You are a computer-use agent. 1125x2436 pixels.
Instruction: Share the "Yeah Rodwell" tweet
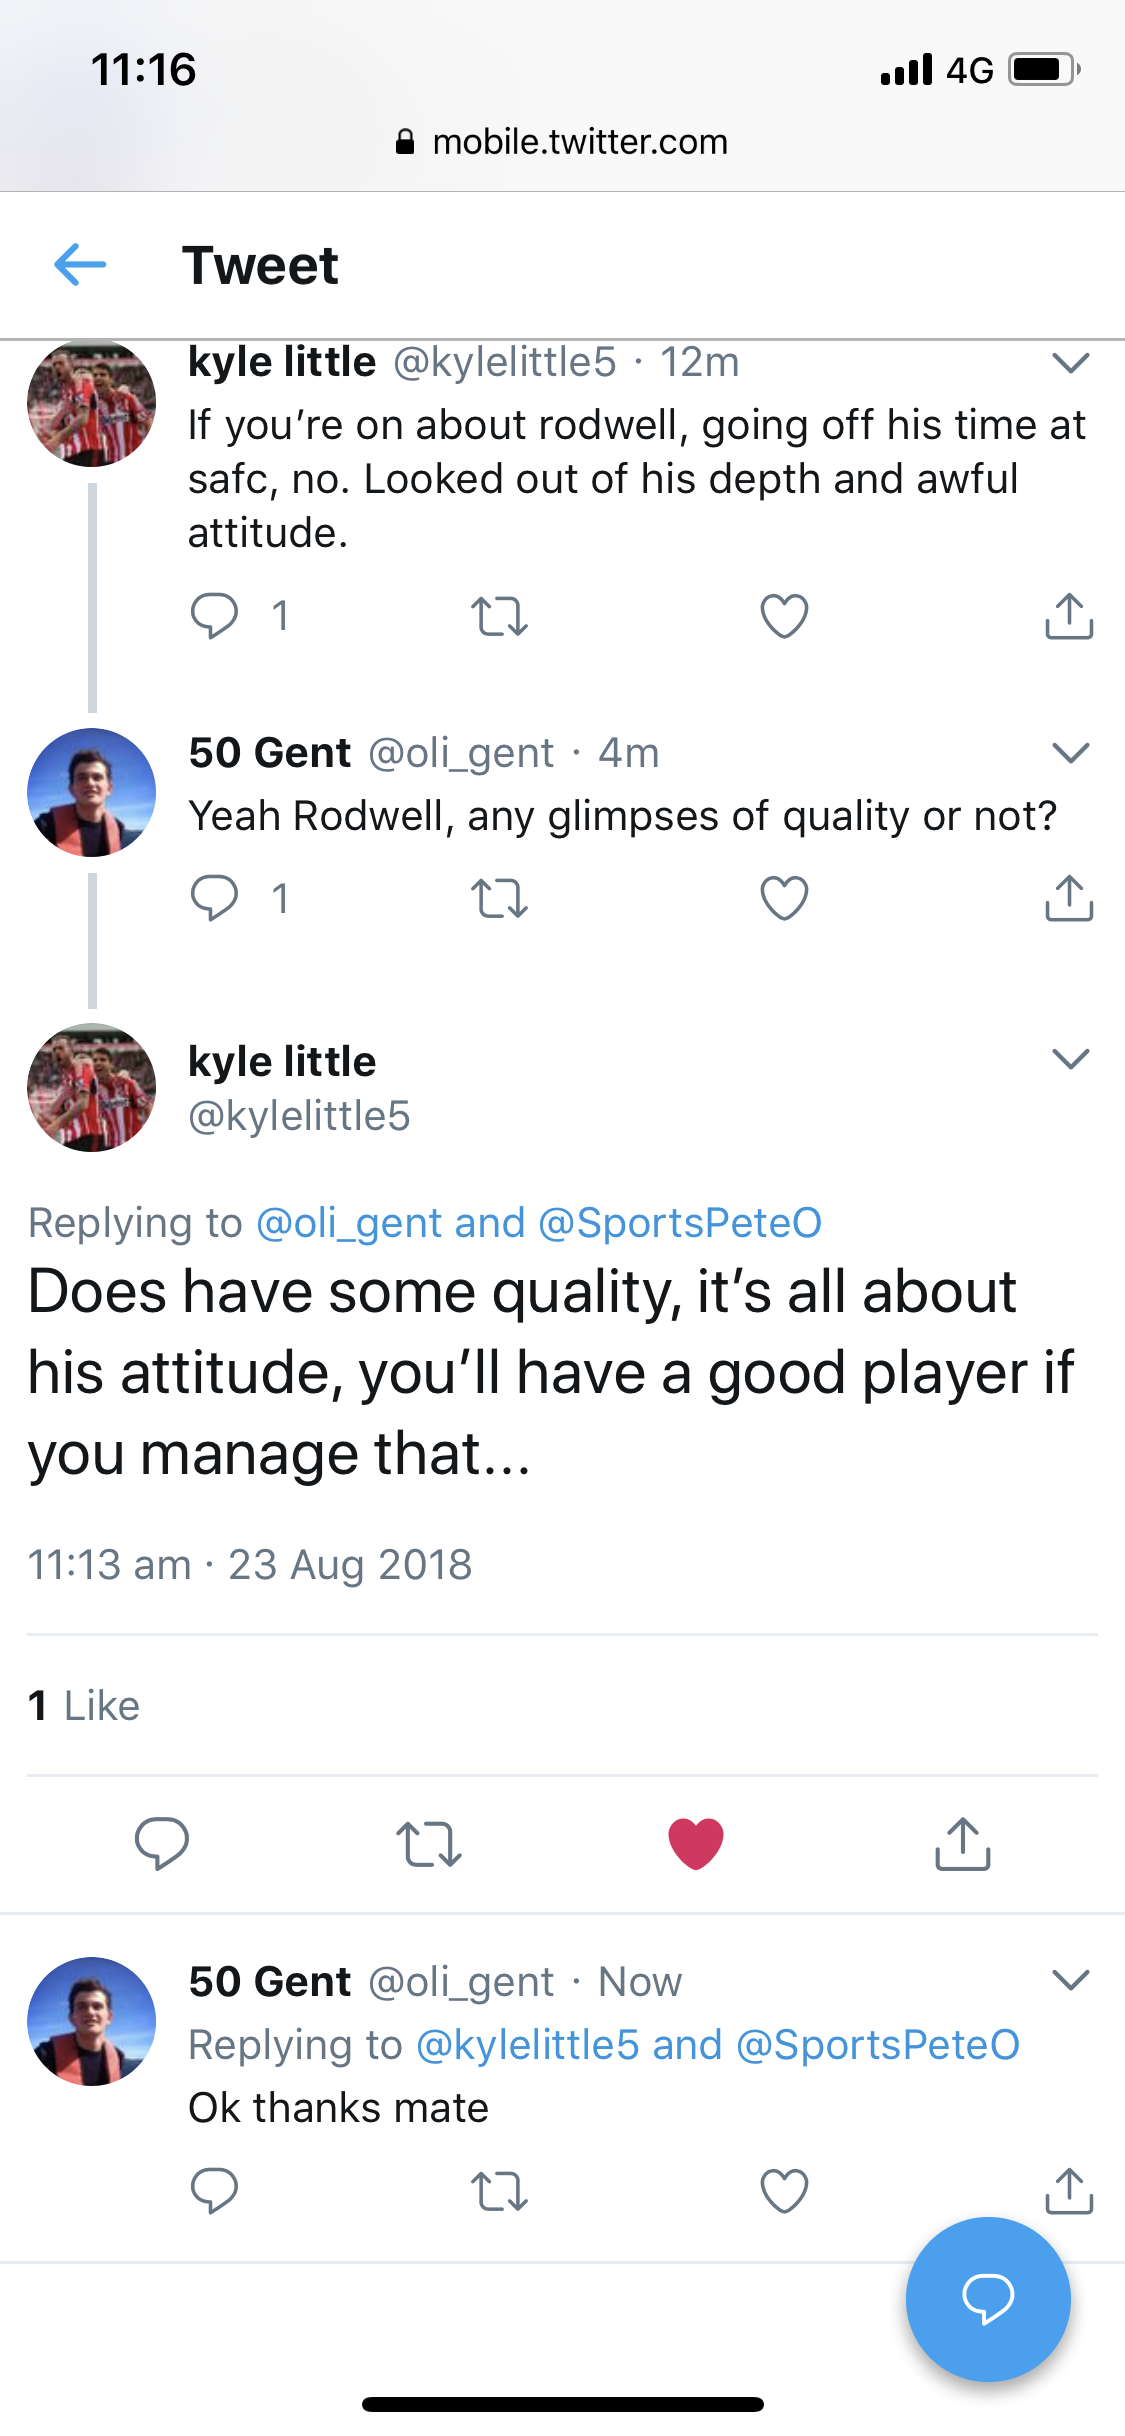pos(1069,898)
